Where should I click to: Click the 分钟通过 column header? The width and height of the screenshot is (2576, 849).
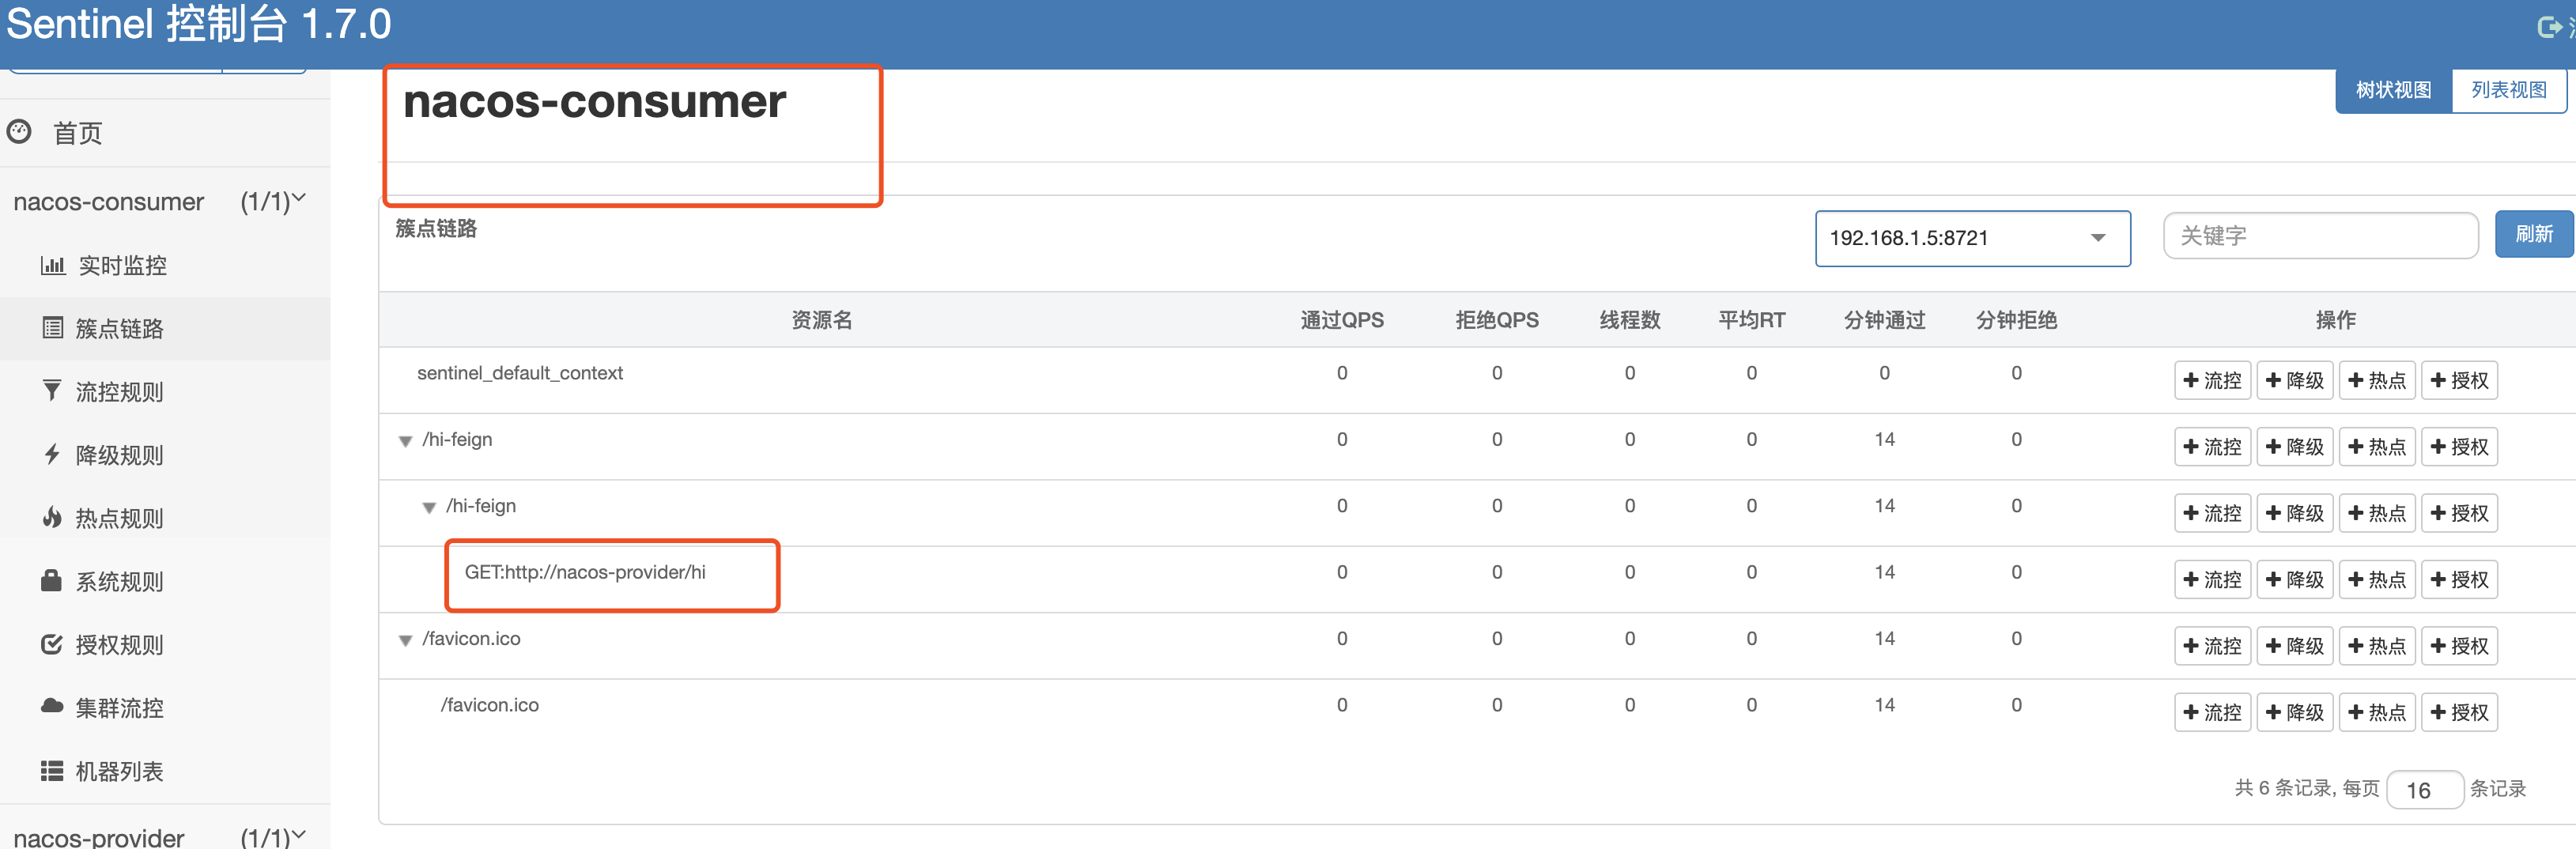(1885, 320)
